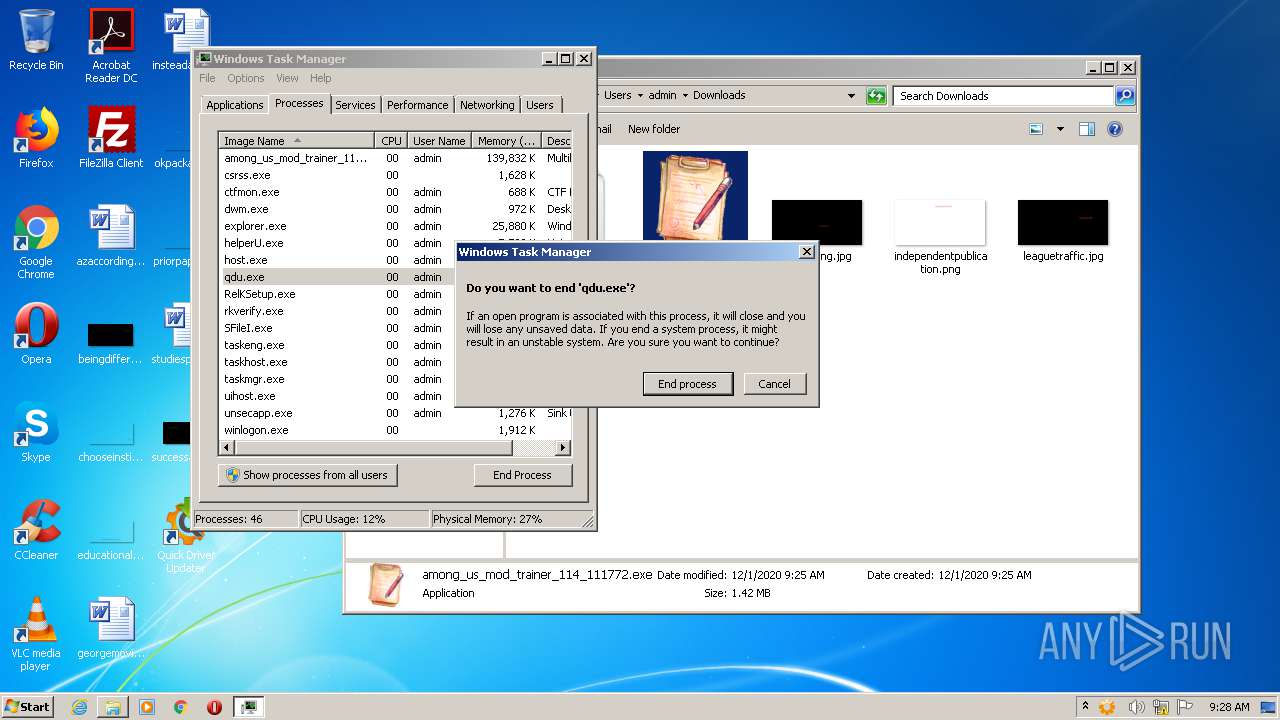
Task: Sort processes by the Memory column
Action: pos(506,141)
